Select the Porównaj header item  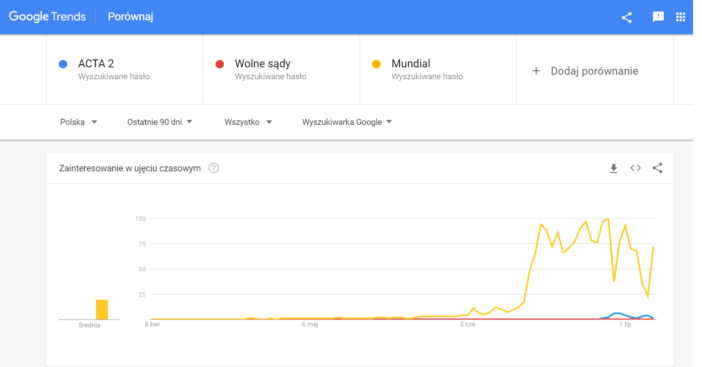pos(130,17)
